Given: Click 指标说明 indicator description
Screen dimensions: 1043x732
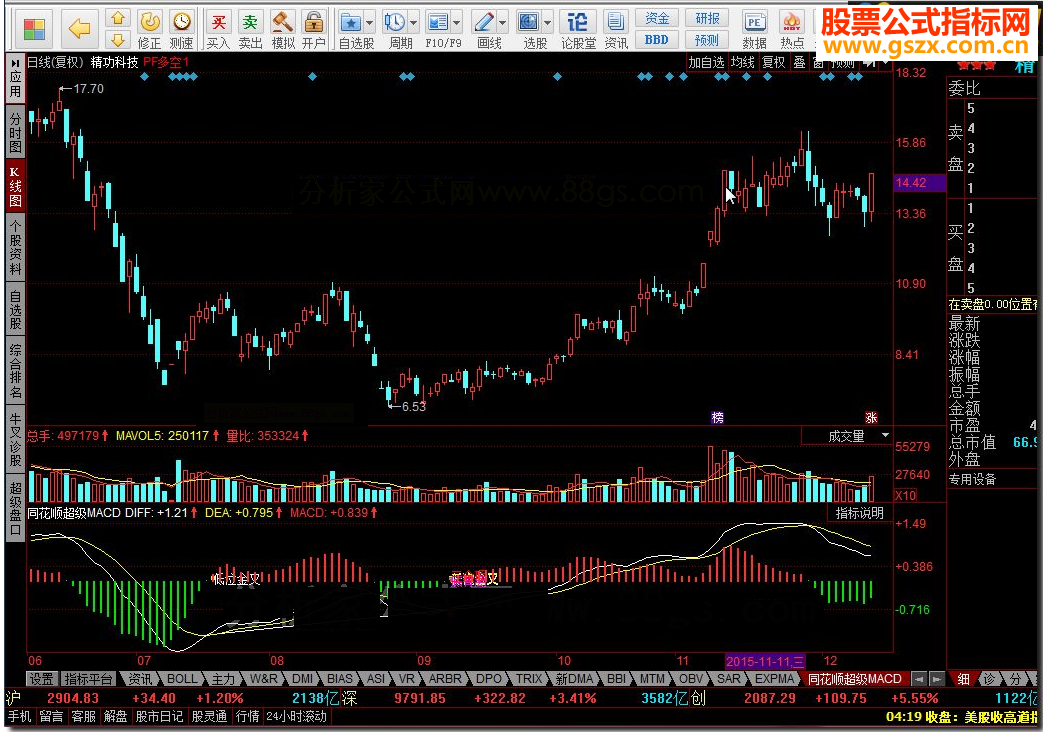Looking at the screenshot, I should (x=859, y=513).
